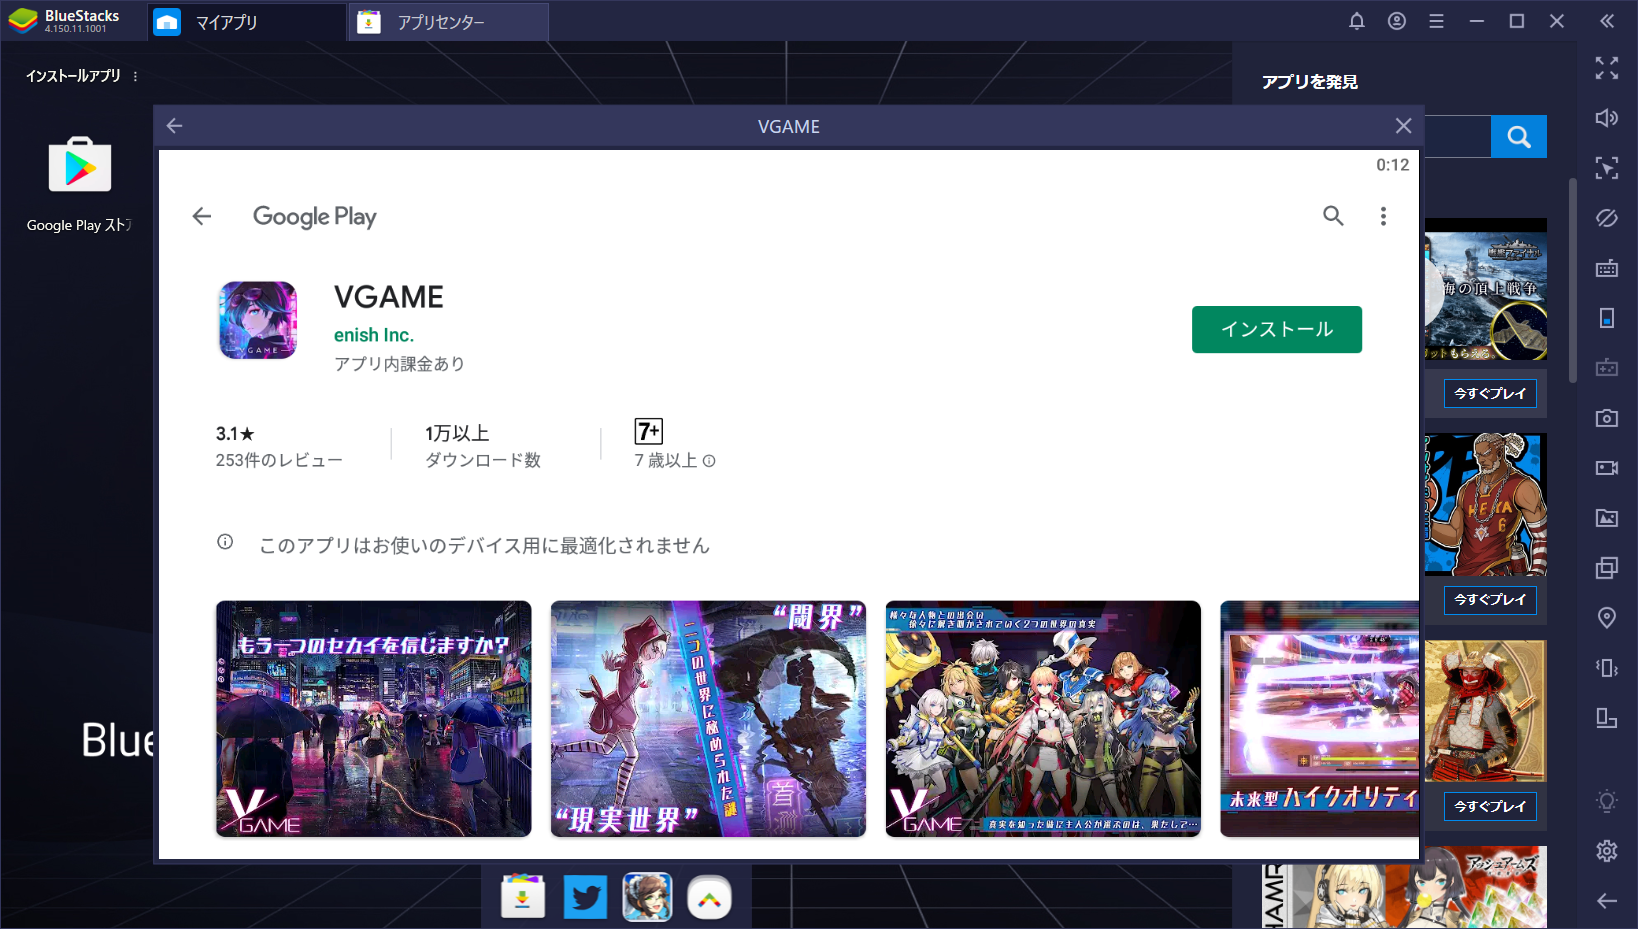Collapse the right sidebar with double chevron
This screenshot has height=929, width=1638.
1607,21
